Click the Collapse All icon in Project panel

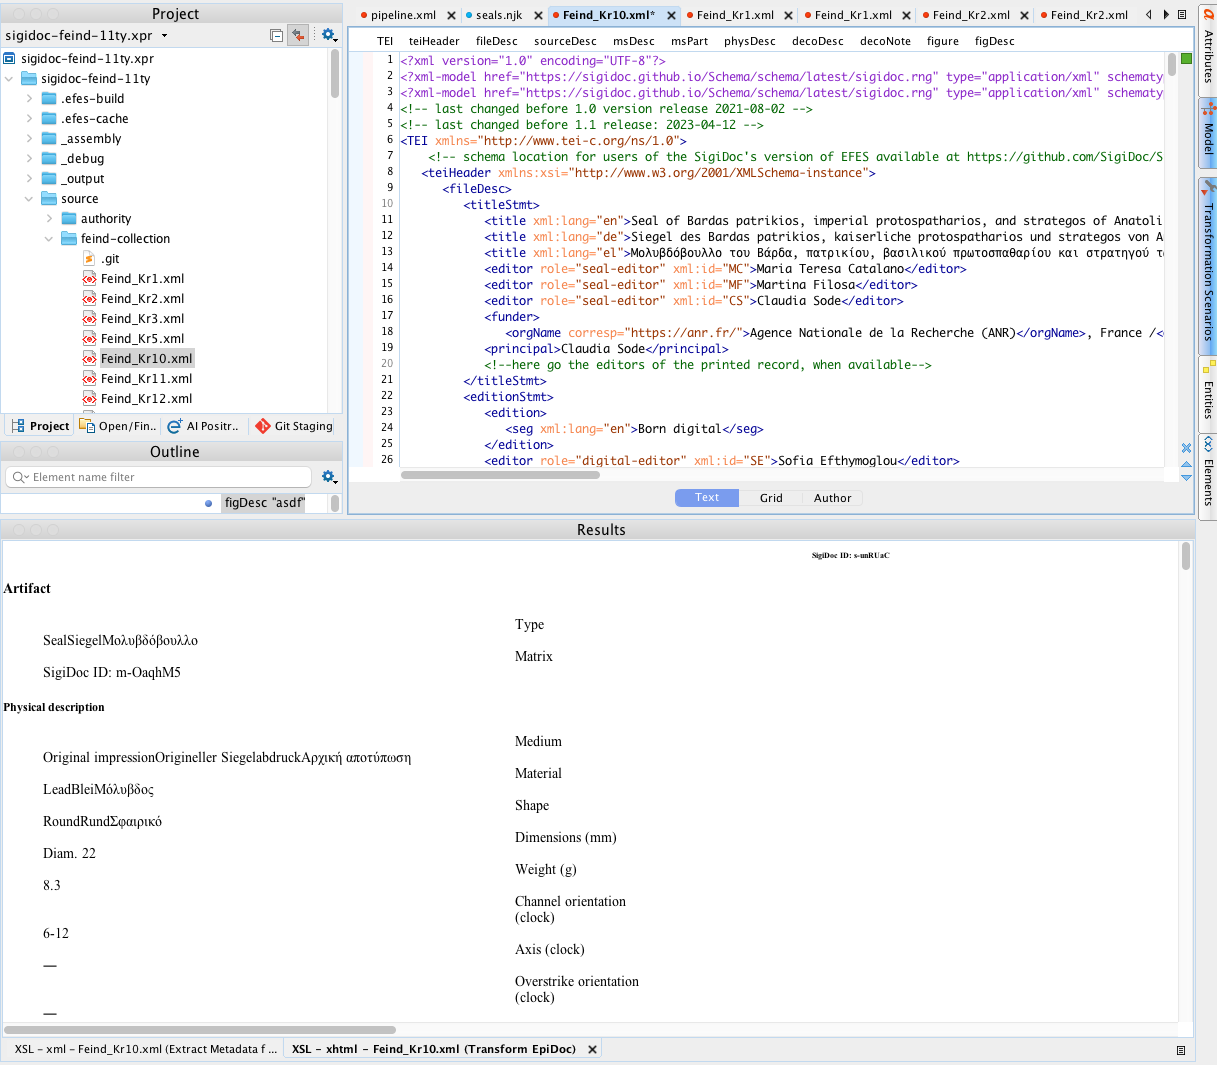pos(277,35)
